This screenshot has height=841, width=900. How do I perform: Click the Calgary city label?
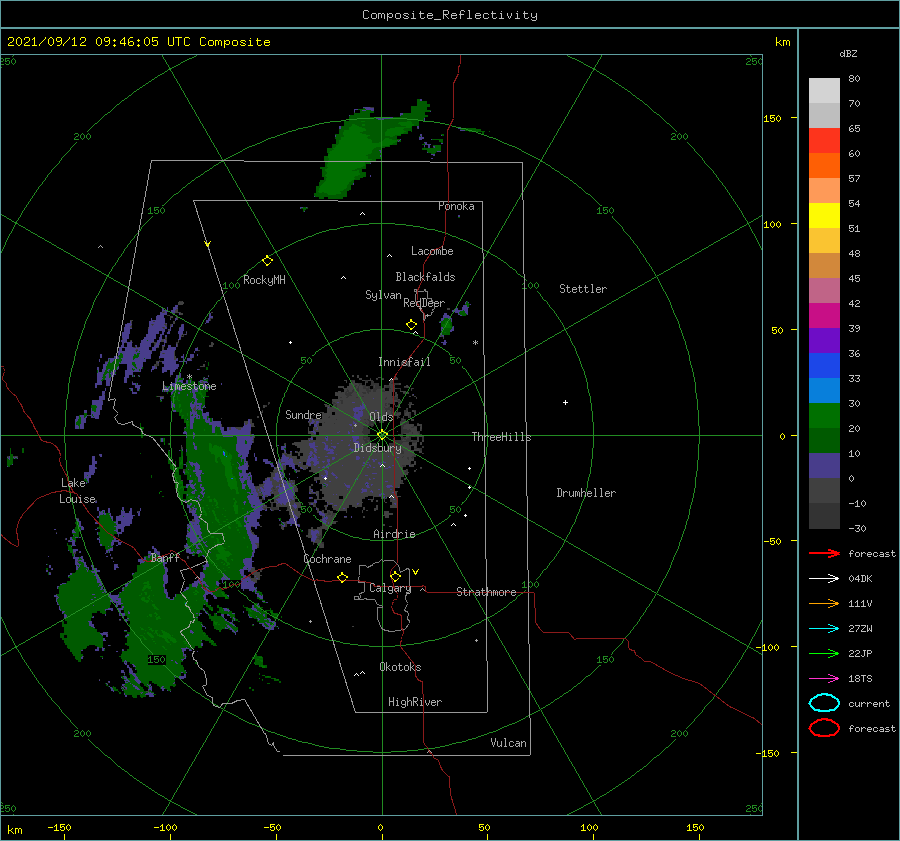(x=390, y=588)
